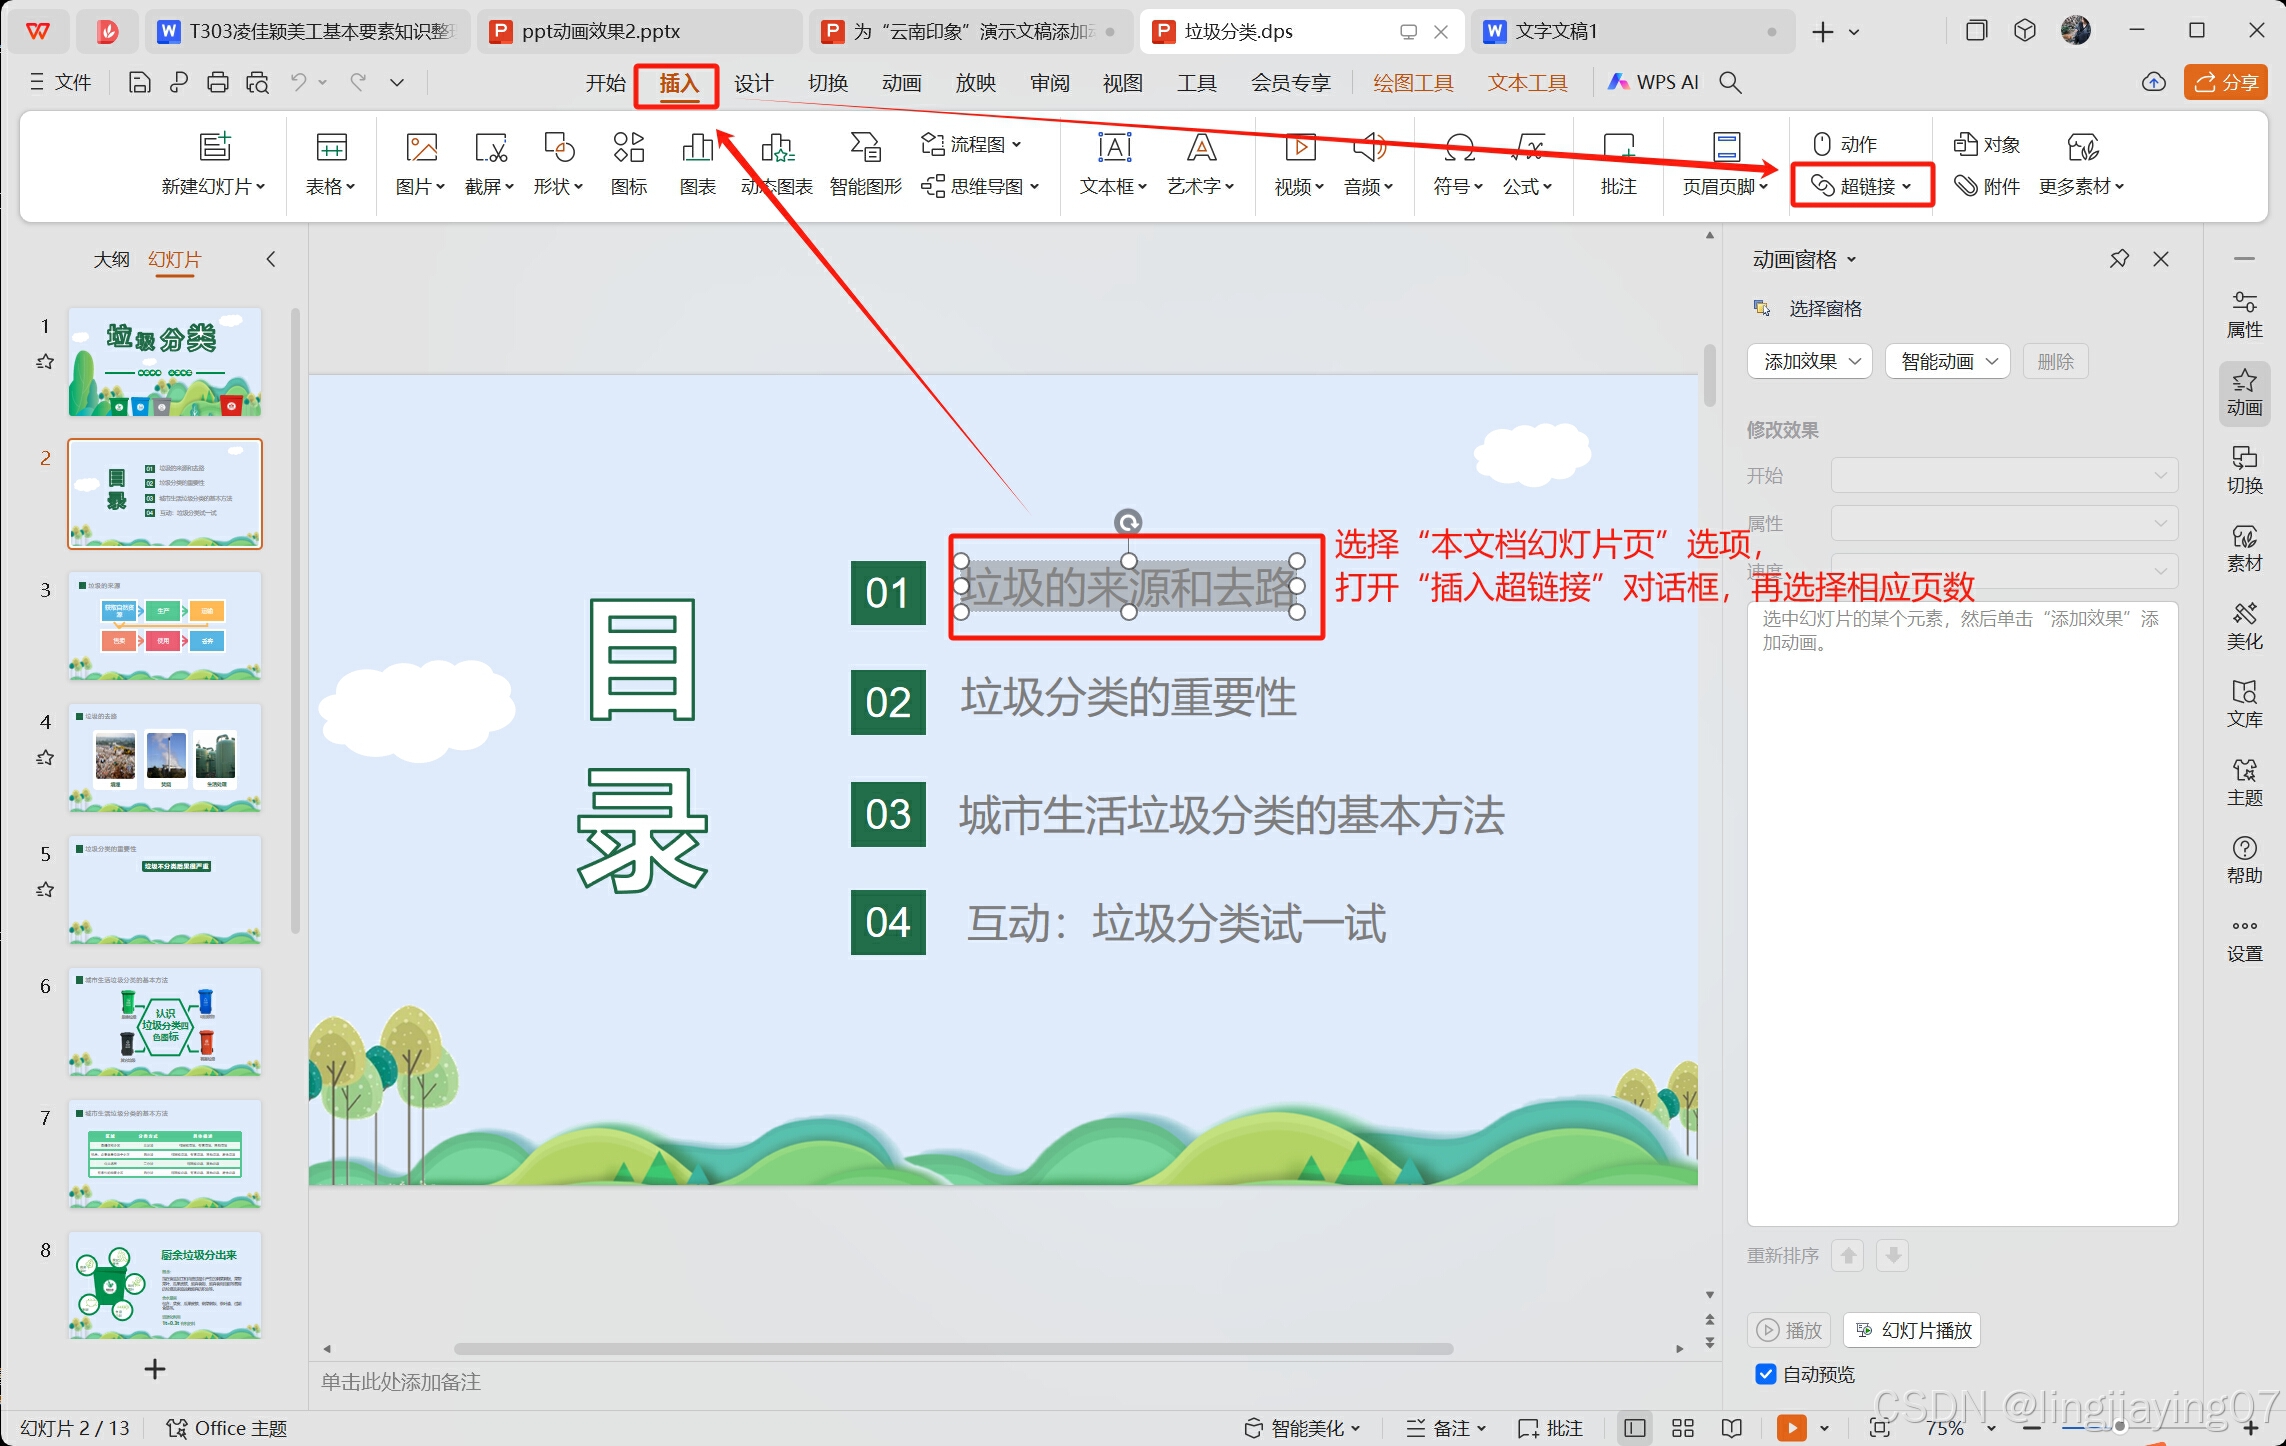The height and width of the screenshot is (1446, 2286).
Task: Click the print icon in quick toolbar
Action: 217,83
